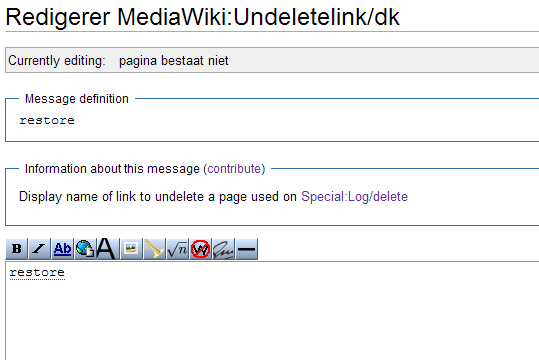539x360 pixels.
Task: Insert media file link trumpet icon
Action: point(154,249)
